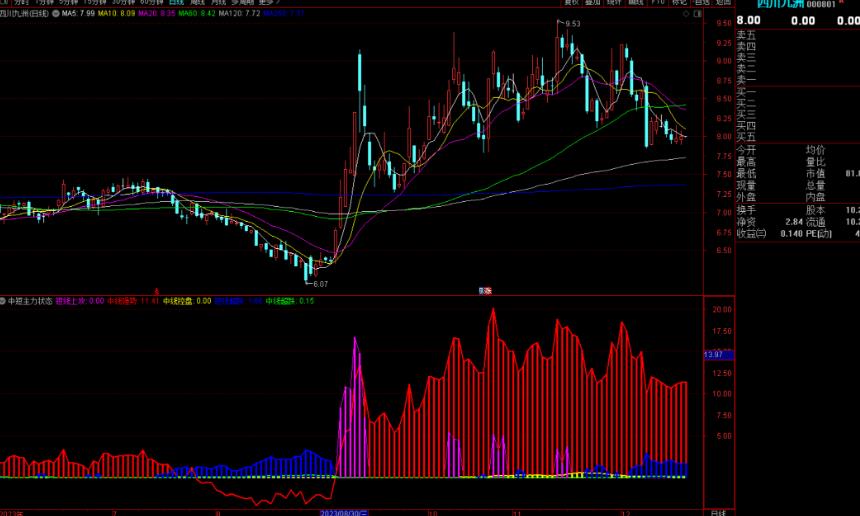Click the 今开 open price label
This screenshot has width=860, height=516.
click(746, 150)
